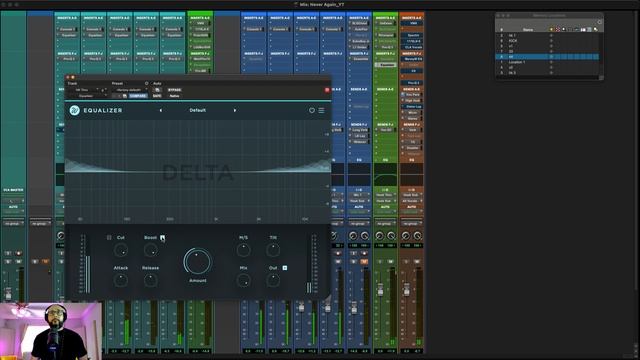The image size is (640, 360).
Task: Toggle the plugin BYPASS button
Action: (174, 90)
